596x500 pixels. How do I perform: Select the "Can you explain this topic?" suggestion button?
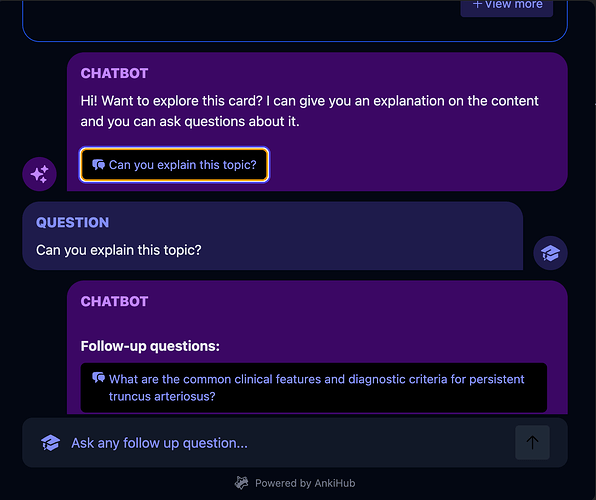[174, 165]
